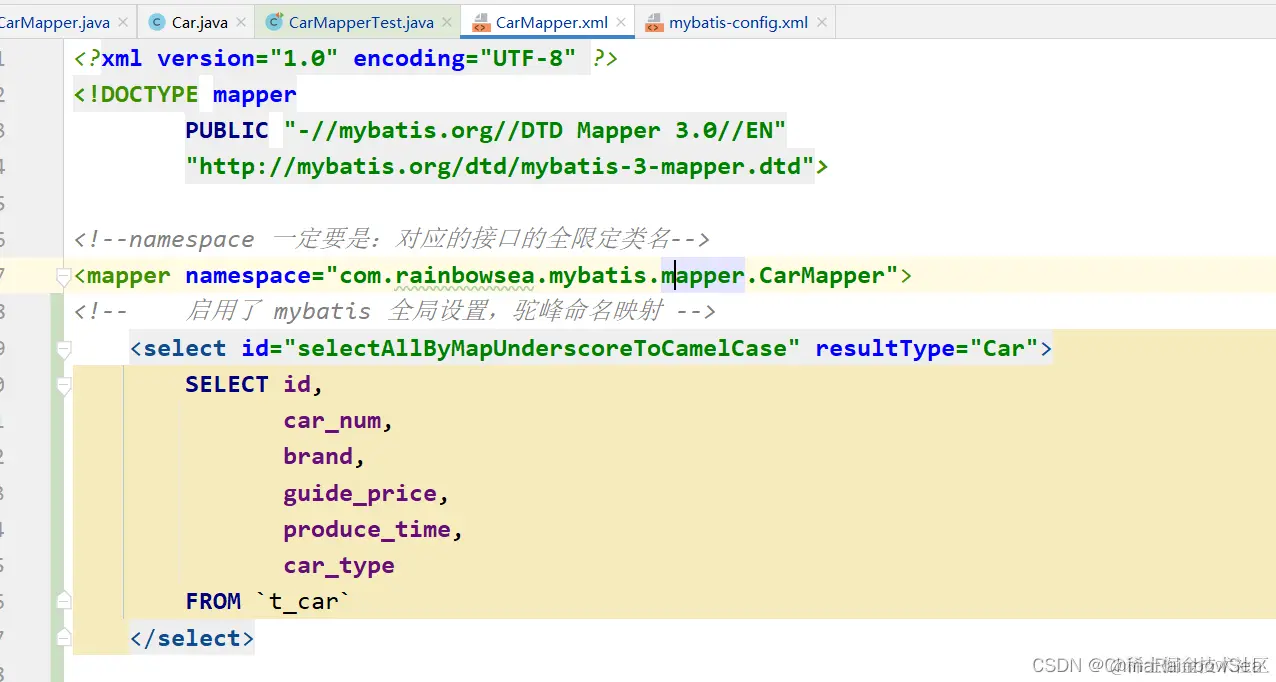1276x682 pixels.
Task: Click the resultType="Car" attribute
Action: [926, 349]
